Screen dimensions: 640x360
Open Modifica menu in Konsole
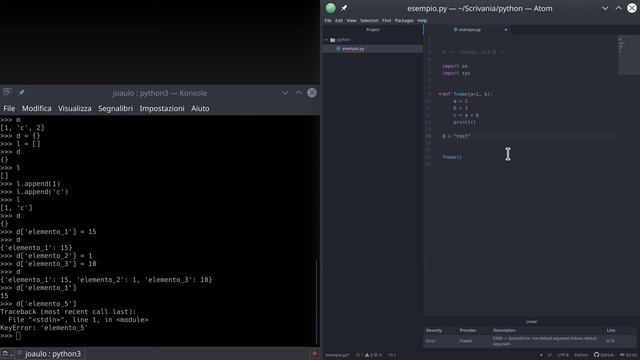[x=37, y=109]
